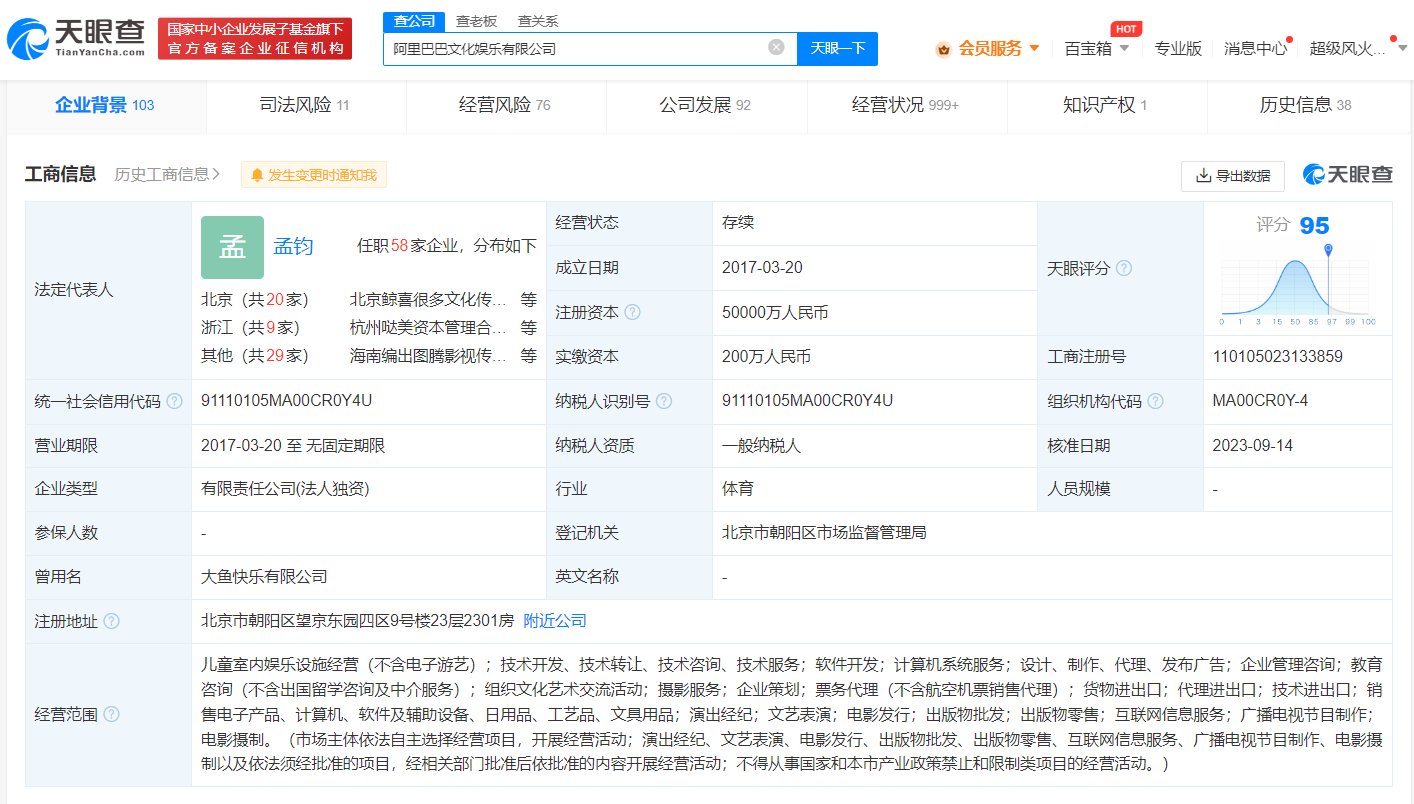The image size is (1414, 804).
Task: Click help icon beside 注册资本
Action: point(632,312)
